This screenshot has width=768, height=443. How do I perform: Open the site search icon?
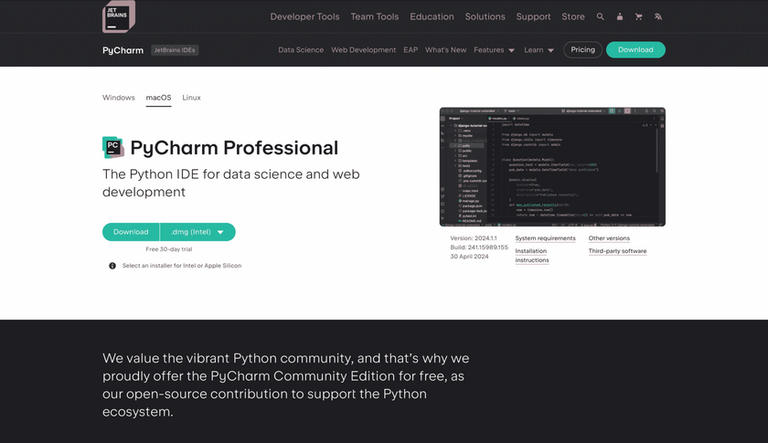(600, 17)
